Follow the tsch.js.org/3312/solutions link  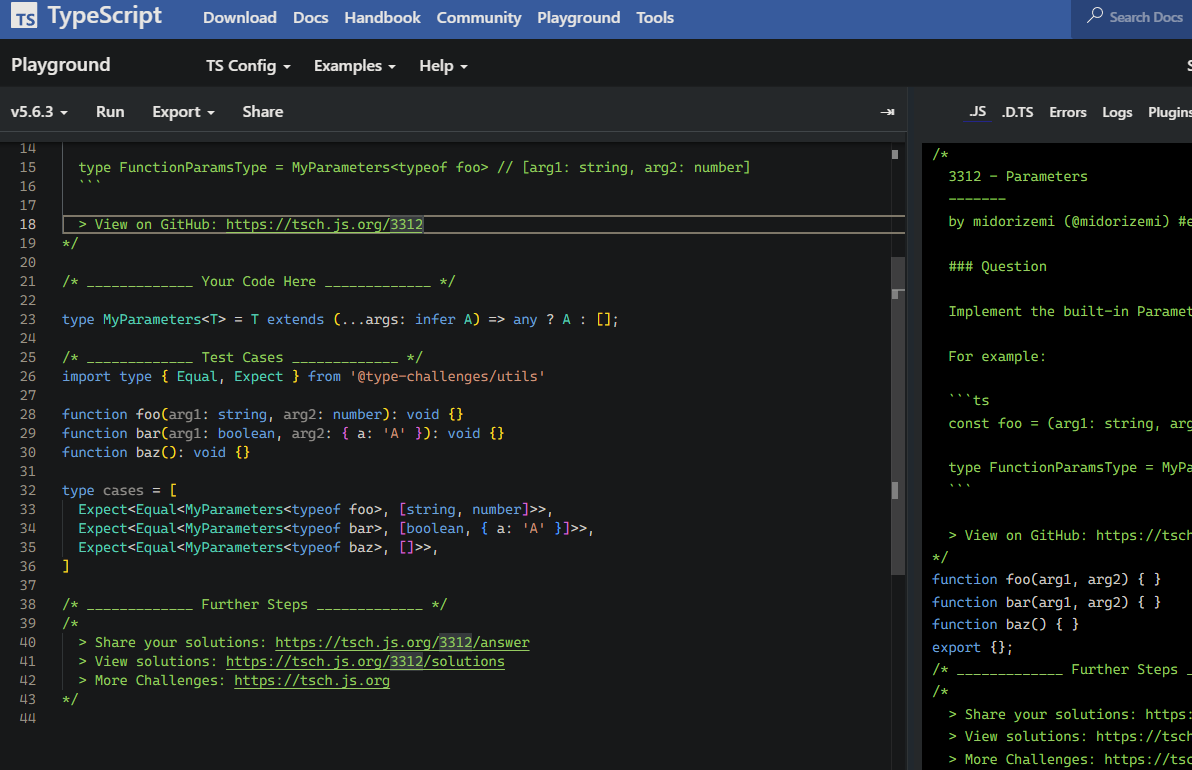point(365,662)
